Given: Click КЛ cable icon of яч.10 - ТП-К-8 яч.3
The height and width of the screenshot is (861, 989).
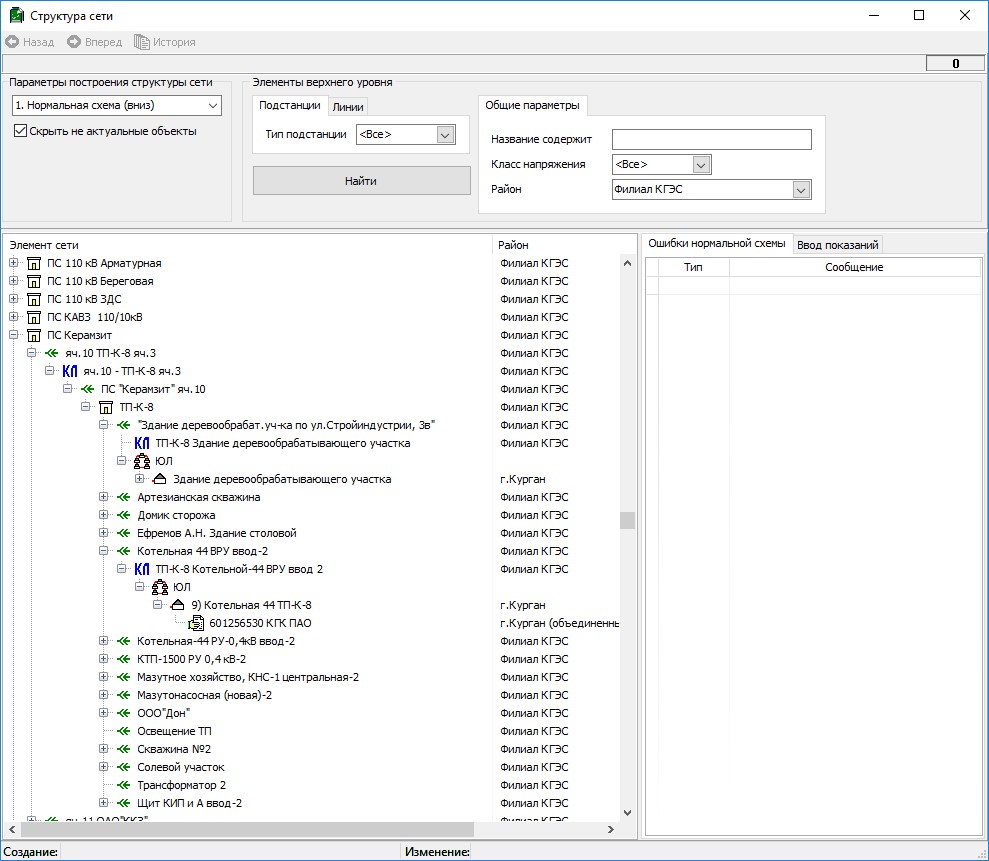Looking at the screenshot, I should point(69,371).
